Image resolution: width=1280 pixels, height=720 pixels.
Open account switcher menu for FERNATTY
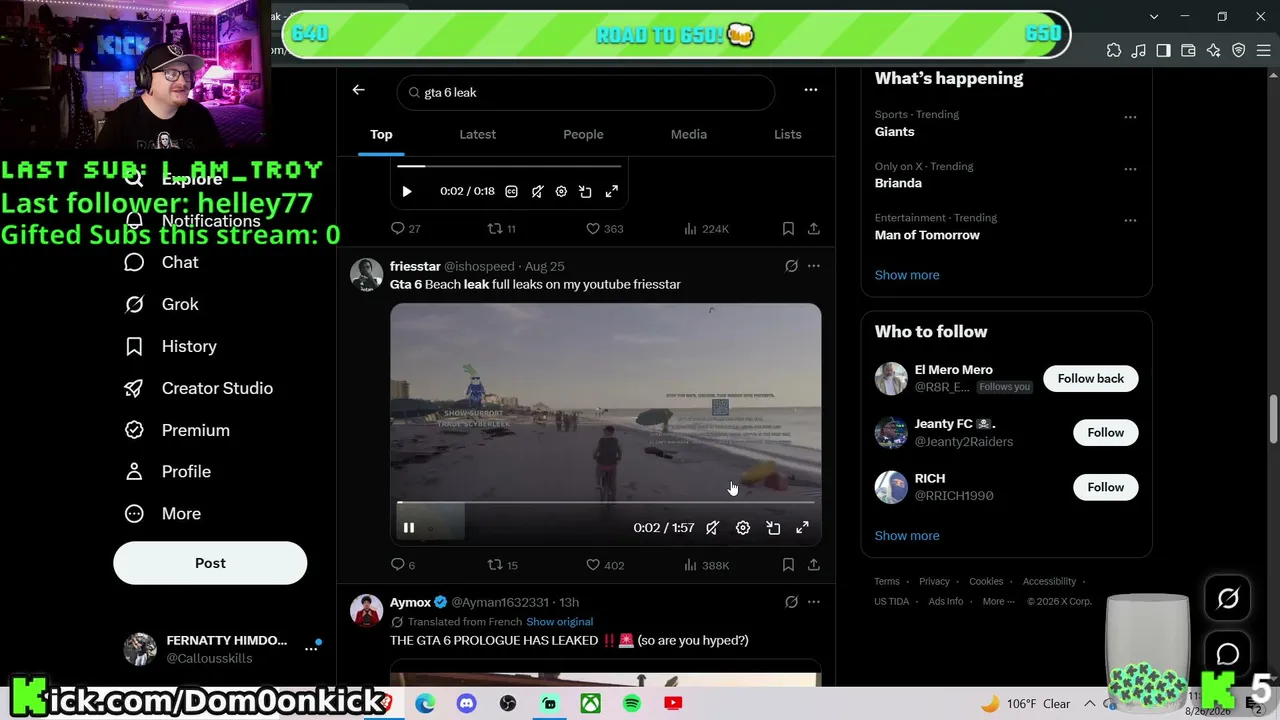(311, 649)
